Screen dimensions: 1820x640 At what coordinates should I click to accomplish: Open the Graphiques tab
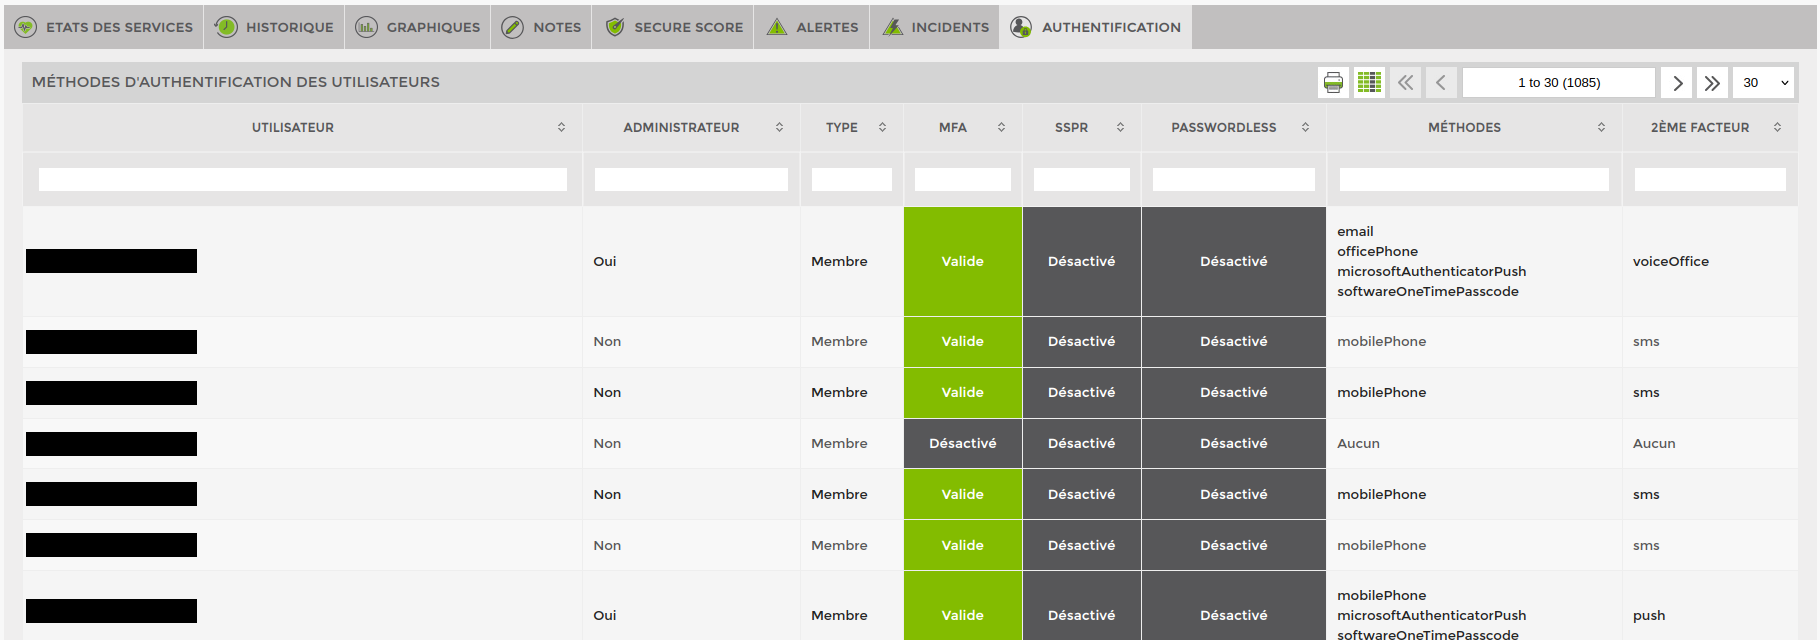[418, 27]
